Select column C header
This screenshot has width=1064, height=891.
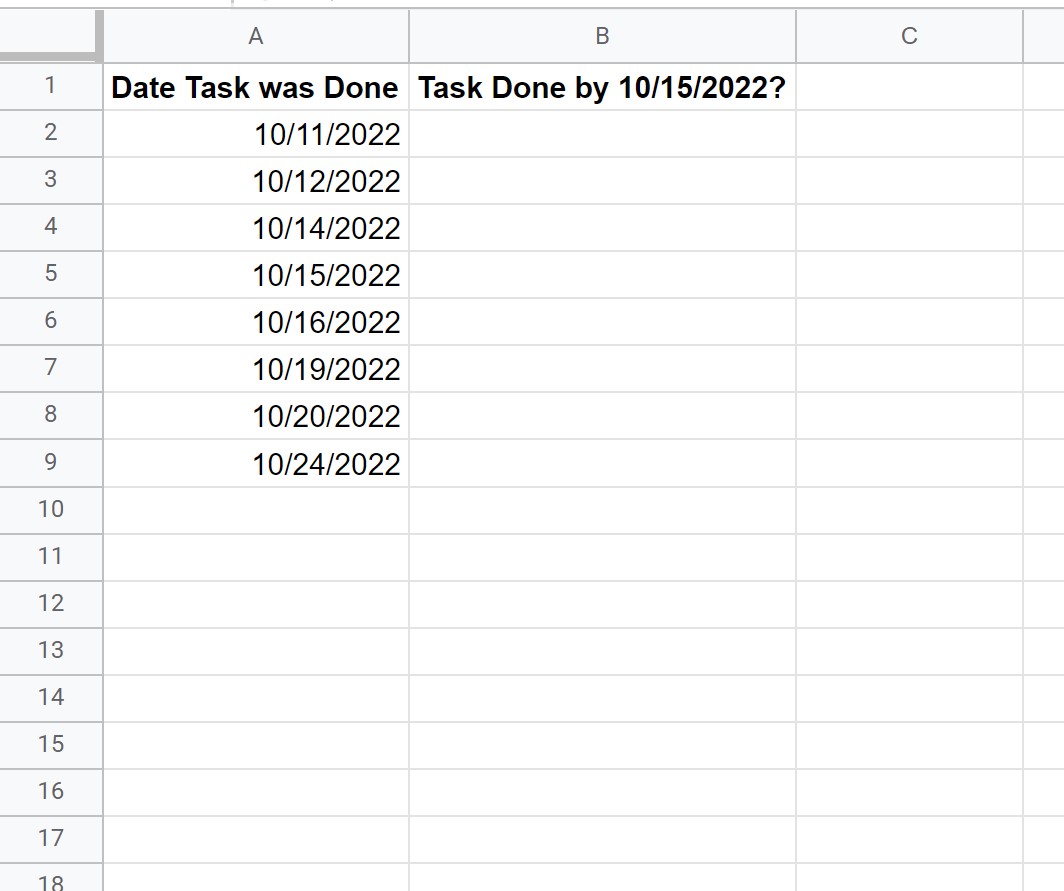[x=909, y=36]
